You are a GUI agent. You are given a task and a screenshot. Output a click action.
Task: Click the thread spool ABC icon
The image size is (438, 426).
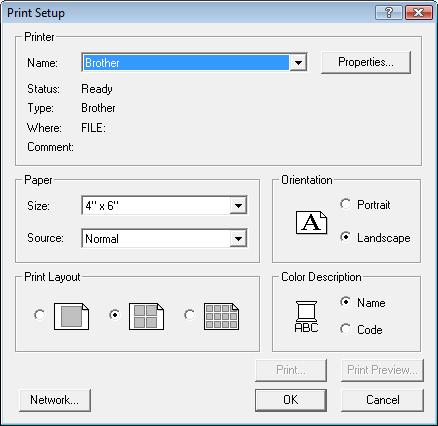click(x=306, y=317)
